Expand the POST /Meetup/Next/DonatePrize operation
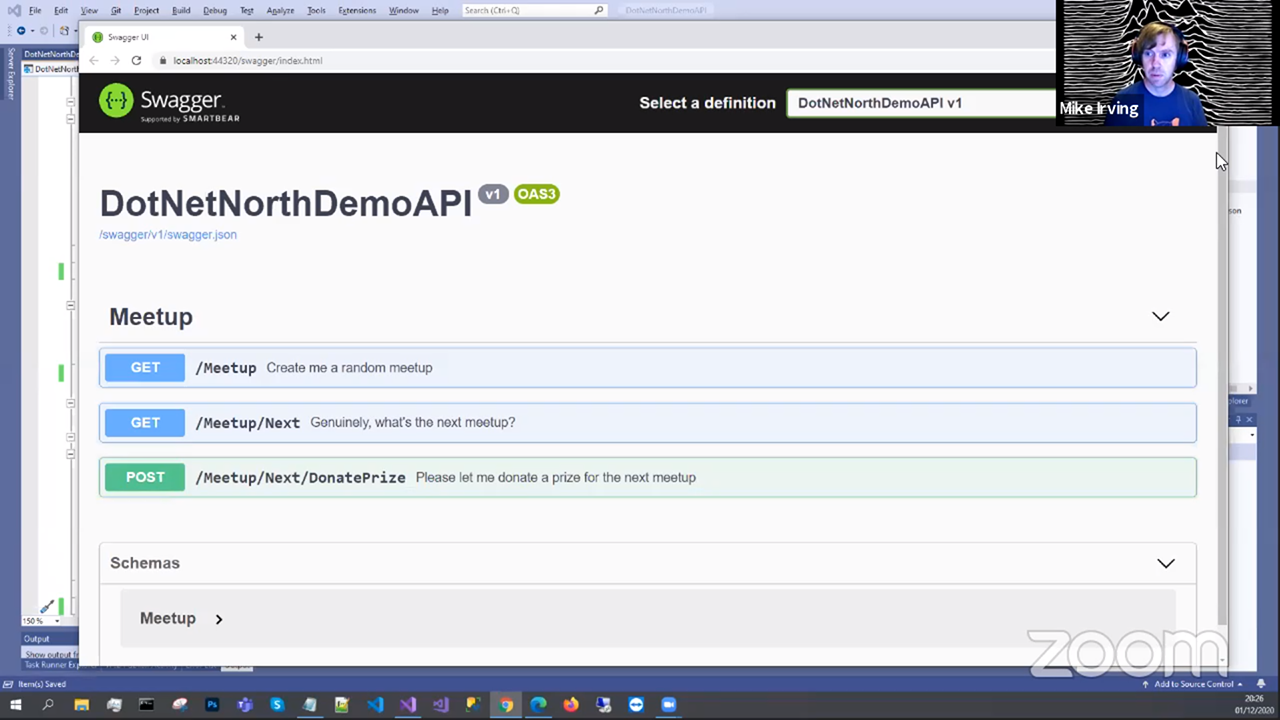The width and height of the screenshot is (1280, 720). pyautogui.click(x=647, y=477)
